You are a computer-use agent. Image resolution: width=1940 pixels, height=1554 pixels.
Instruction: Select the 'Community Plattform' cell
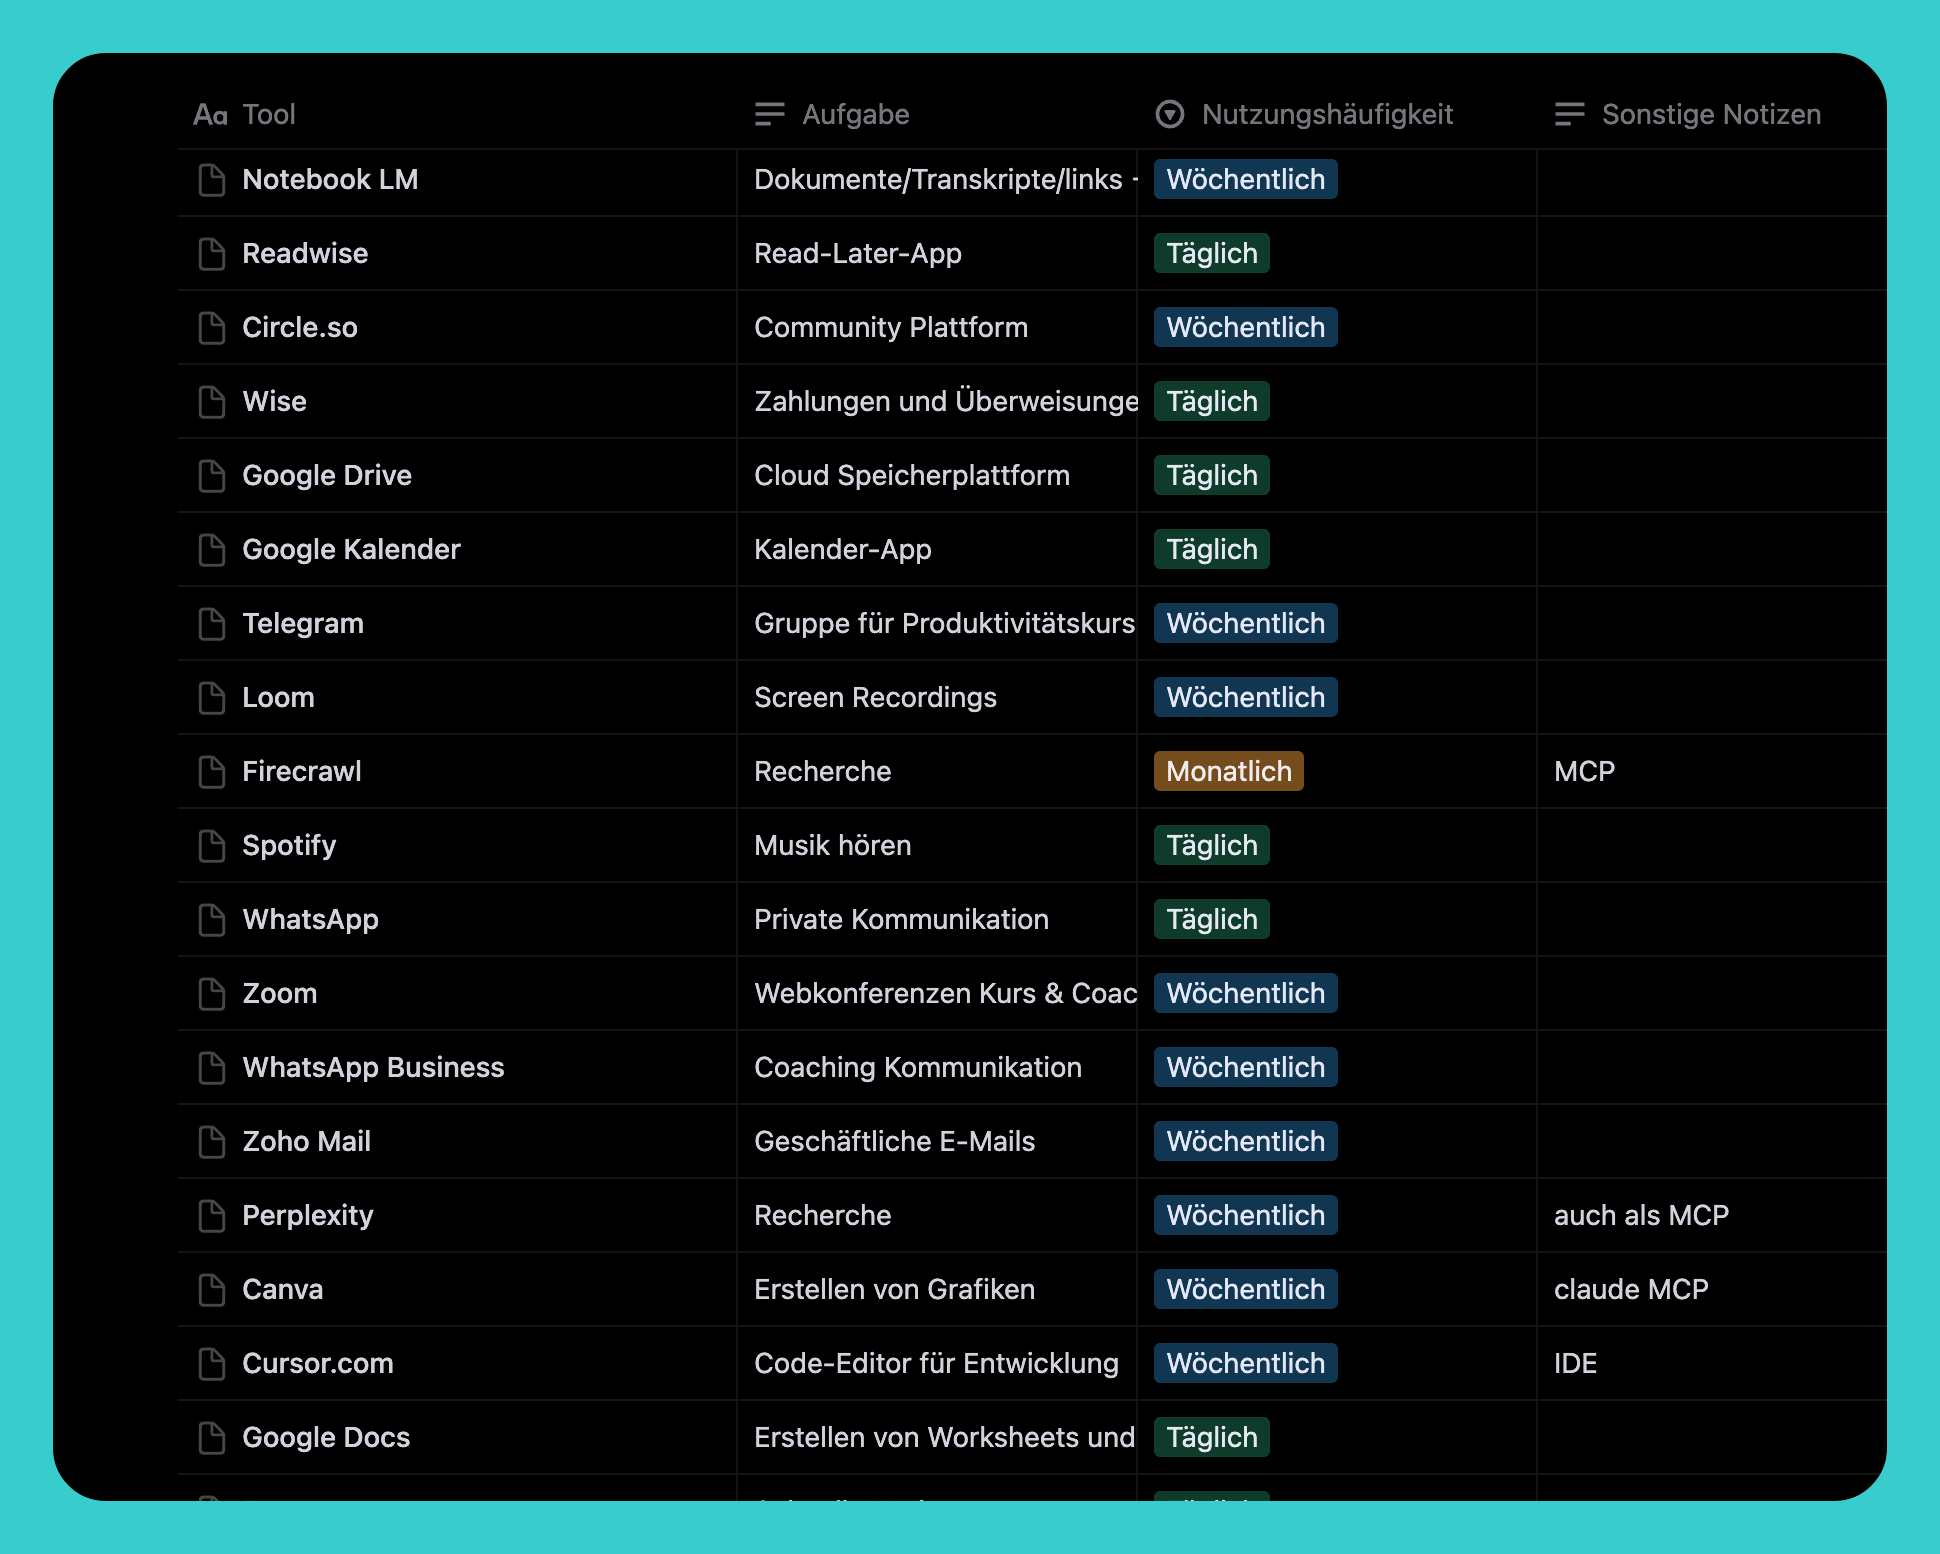(x=937, y=328)
